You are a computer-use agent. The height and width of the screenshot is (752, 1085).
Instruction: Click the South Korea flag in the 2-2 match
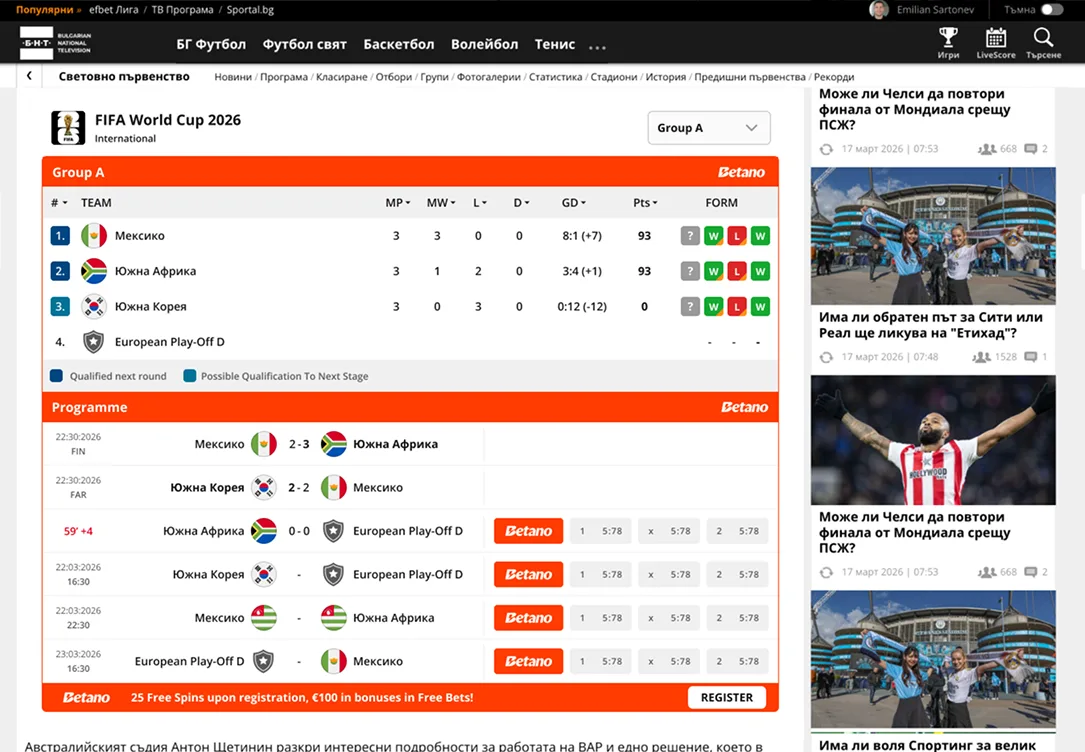pyautogui.click(x=264, y=488)
